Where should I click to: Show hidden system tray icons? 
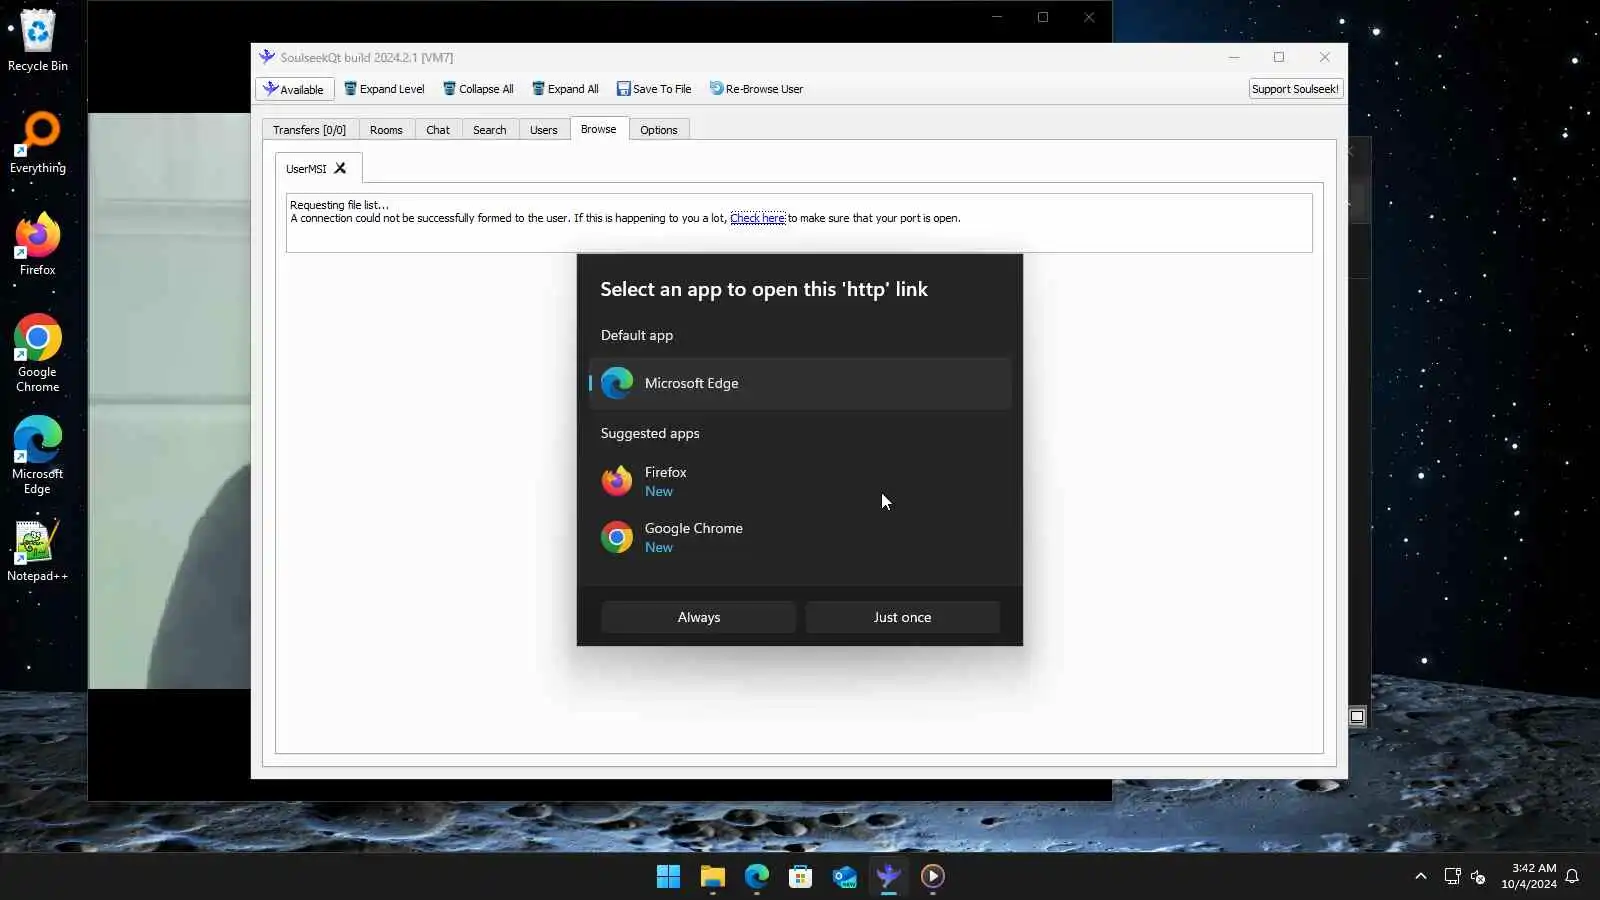tap(1420, 876)
